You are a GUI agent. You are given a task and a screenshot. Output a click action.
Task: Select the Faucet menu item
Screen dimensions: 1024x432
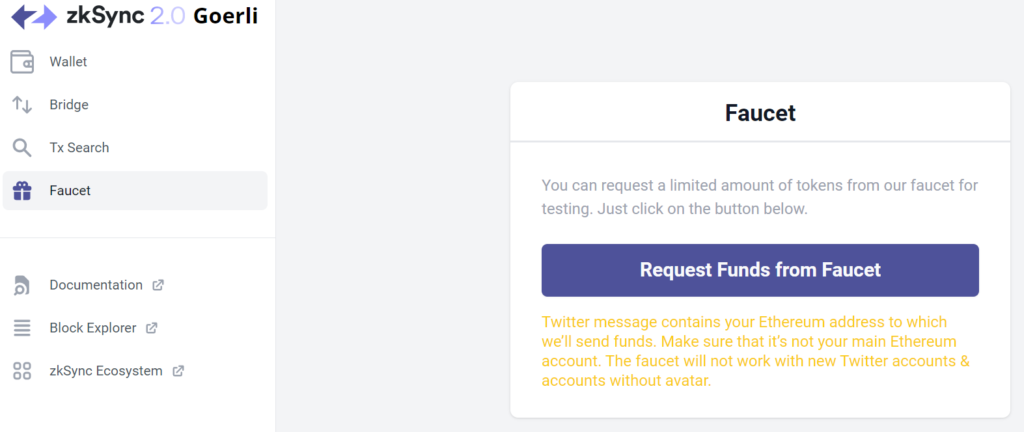point(70,190)
